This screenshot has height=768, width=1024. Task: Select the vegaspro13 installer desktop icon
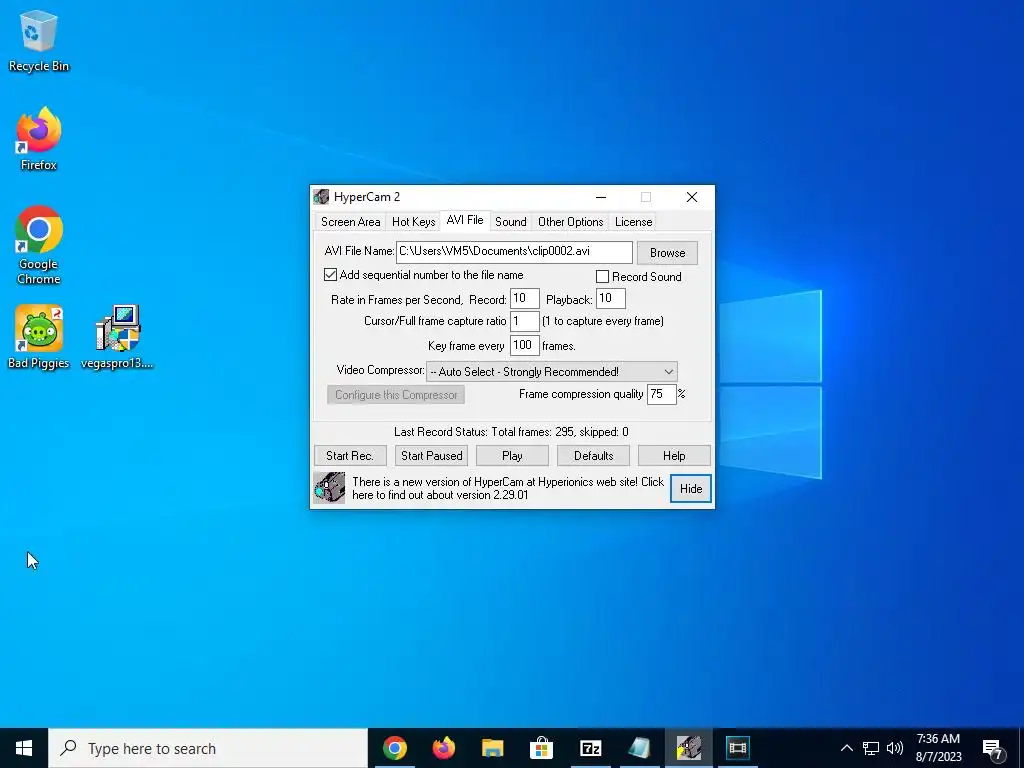click(118, 337)
